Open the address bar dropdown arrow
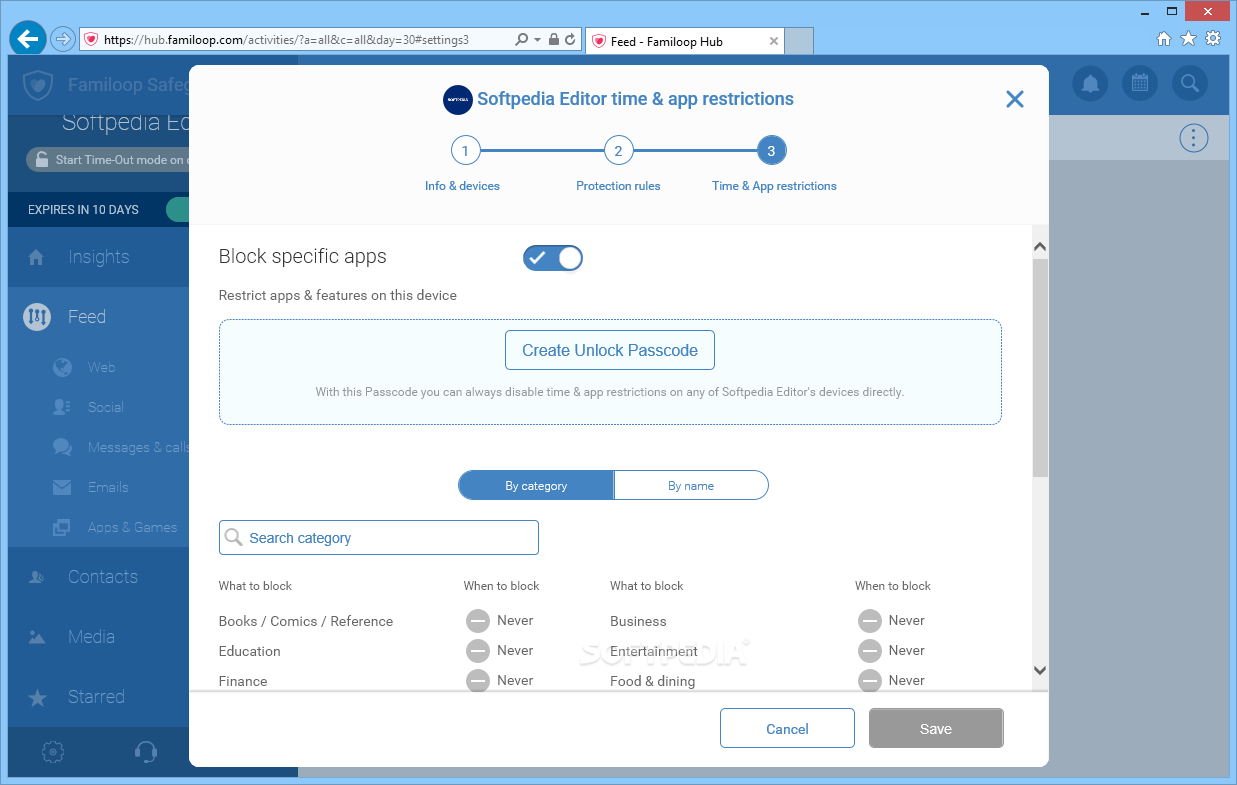This screenshot has height=785, width=1237. click(x=537, y=40)
